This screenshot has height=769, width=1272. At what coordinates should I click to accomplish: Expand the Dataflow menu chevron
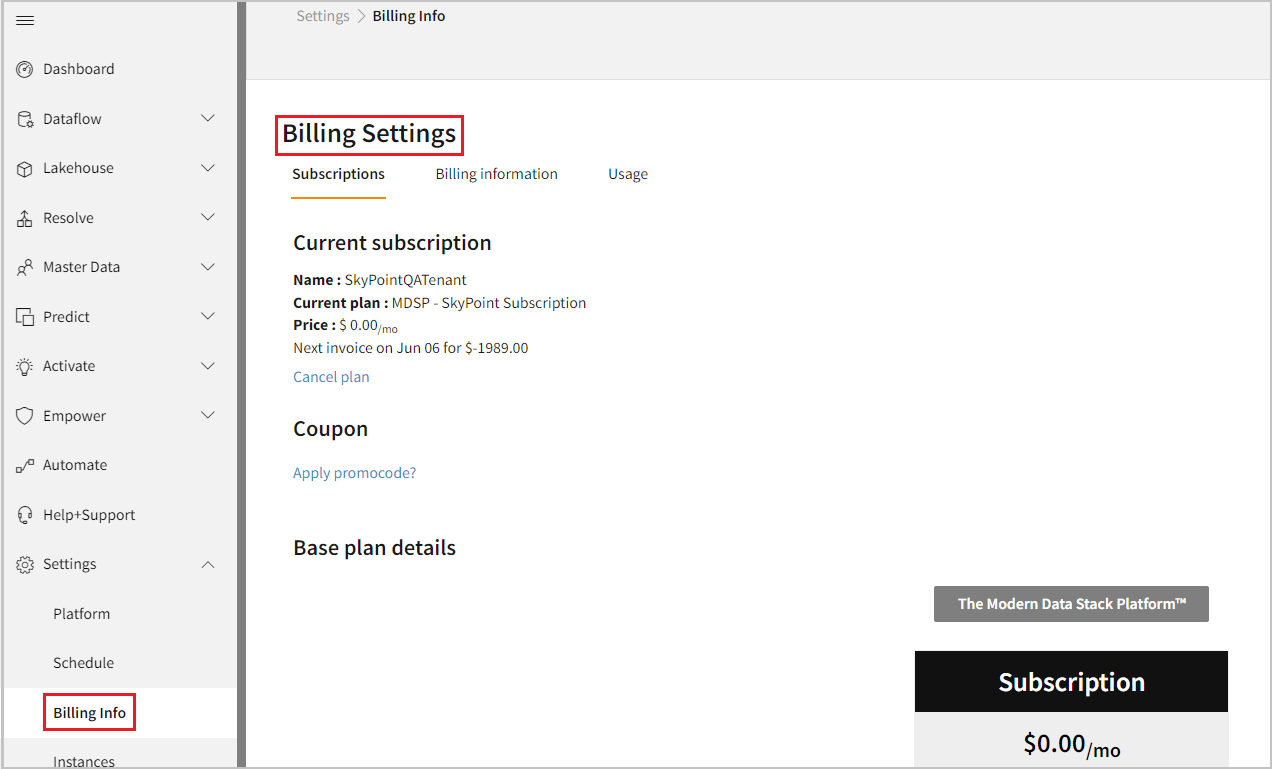point(208,118)
